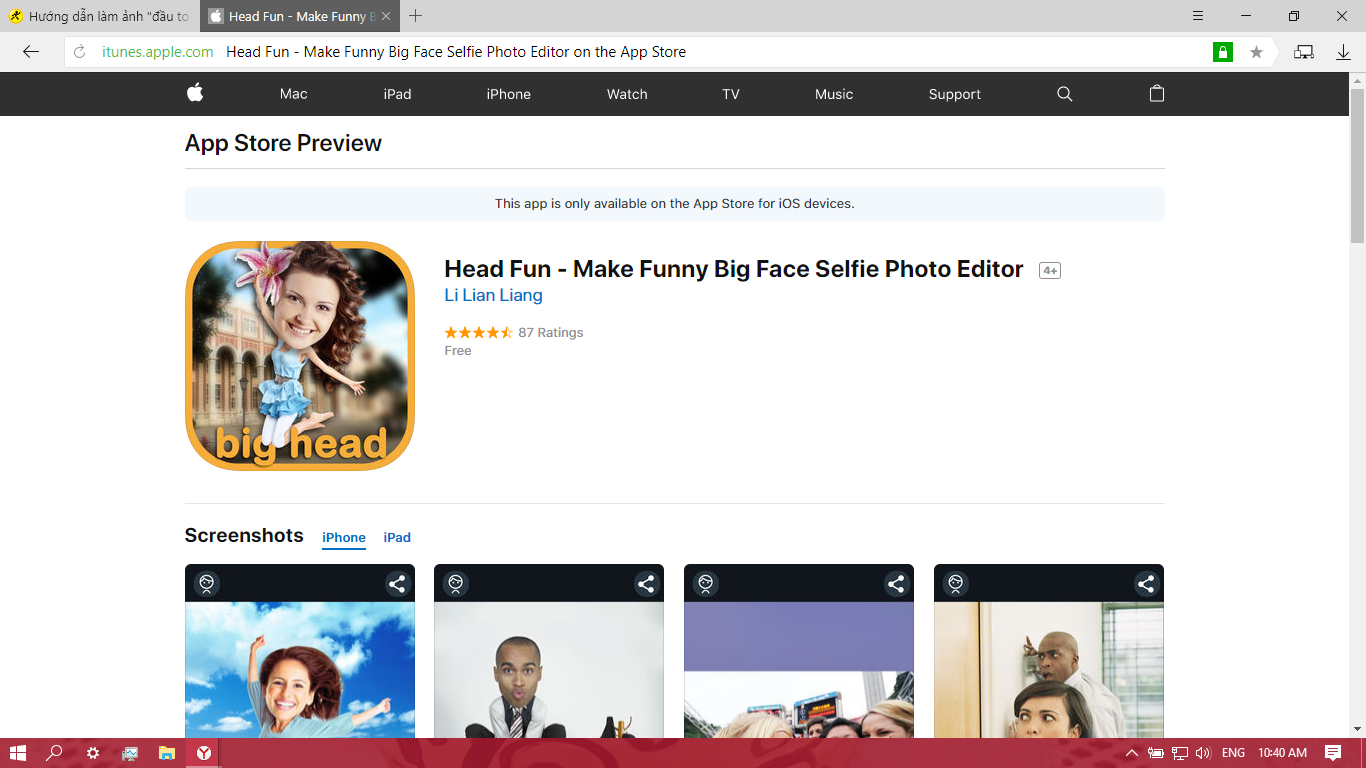Open the Watch navigation item
This screenshot has width=1366, height=768.
[x=627, y=94]
